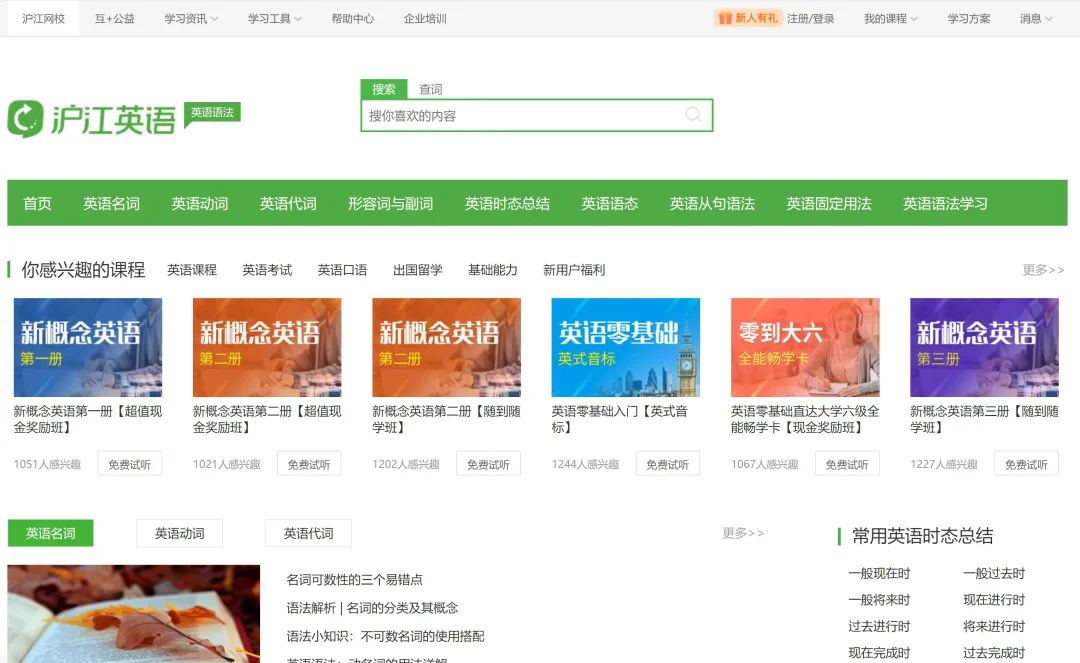Expand the 学习资讯 dropdown menu

pos(191,19)
